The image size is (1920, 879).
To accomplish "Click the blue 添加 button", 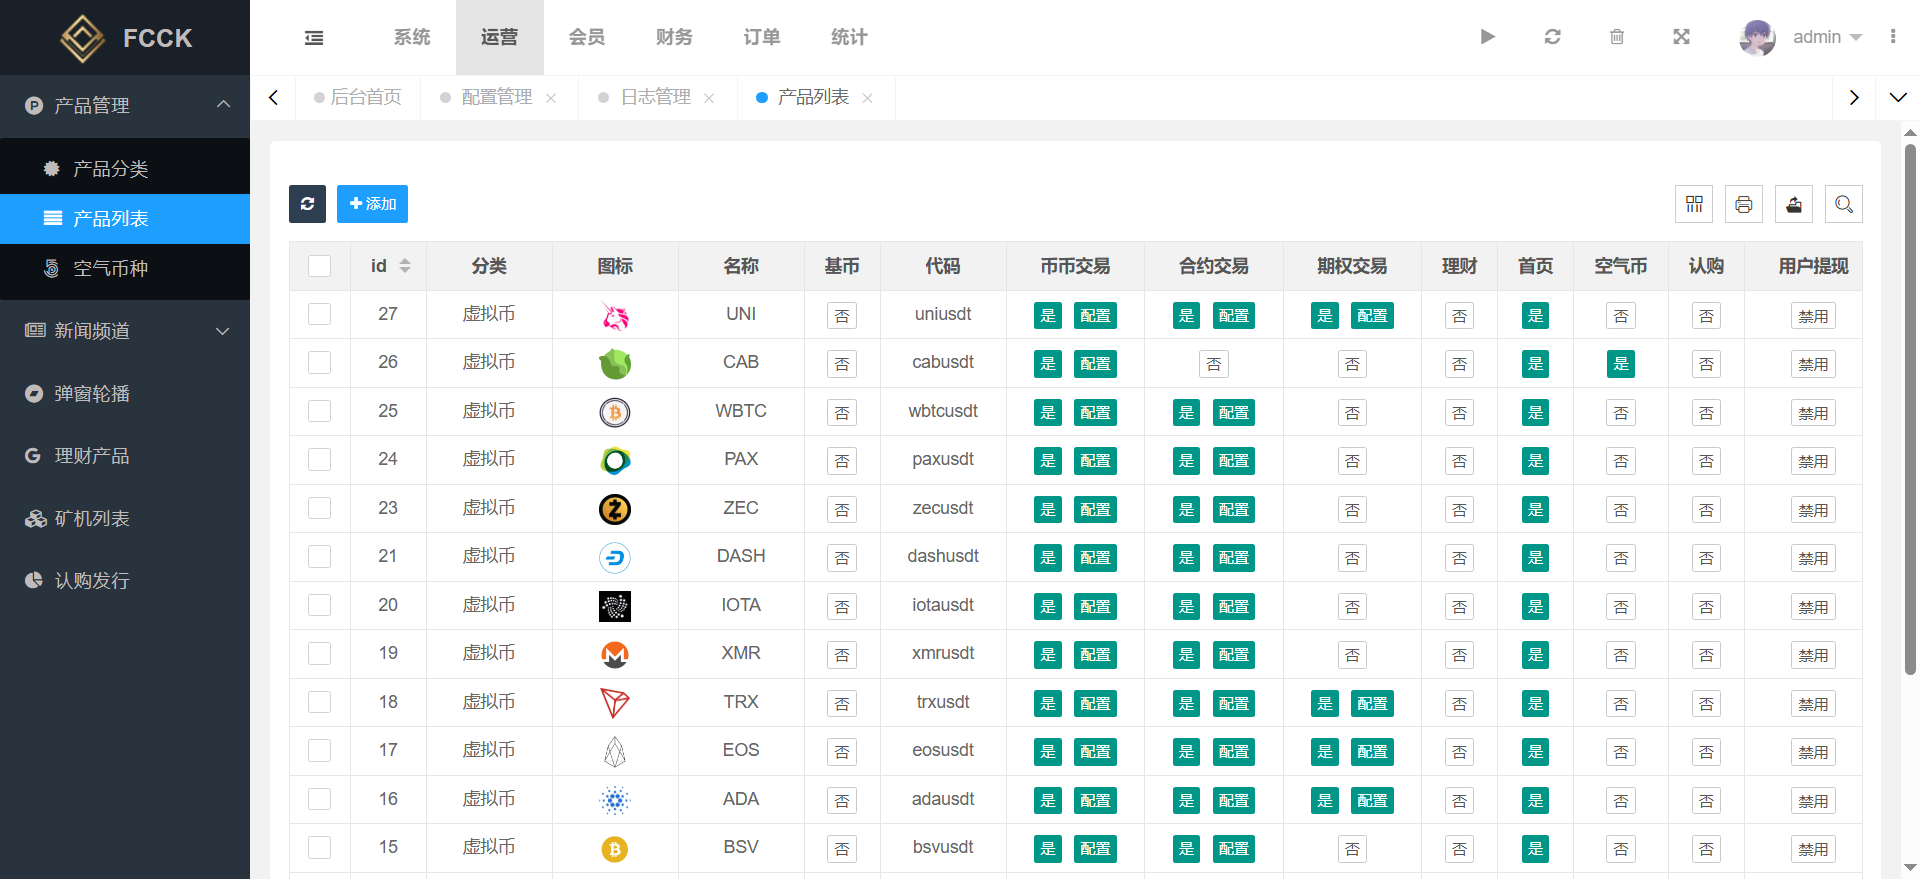I will (x=372, y=204).
